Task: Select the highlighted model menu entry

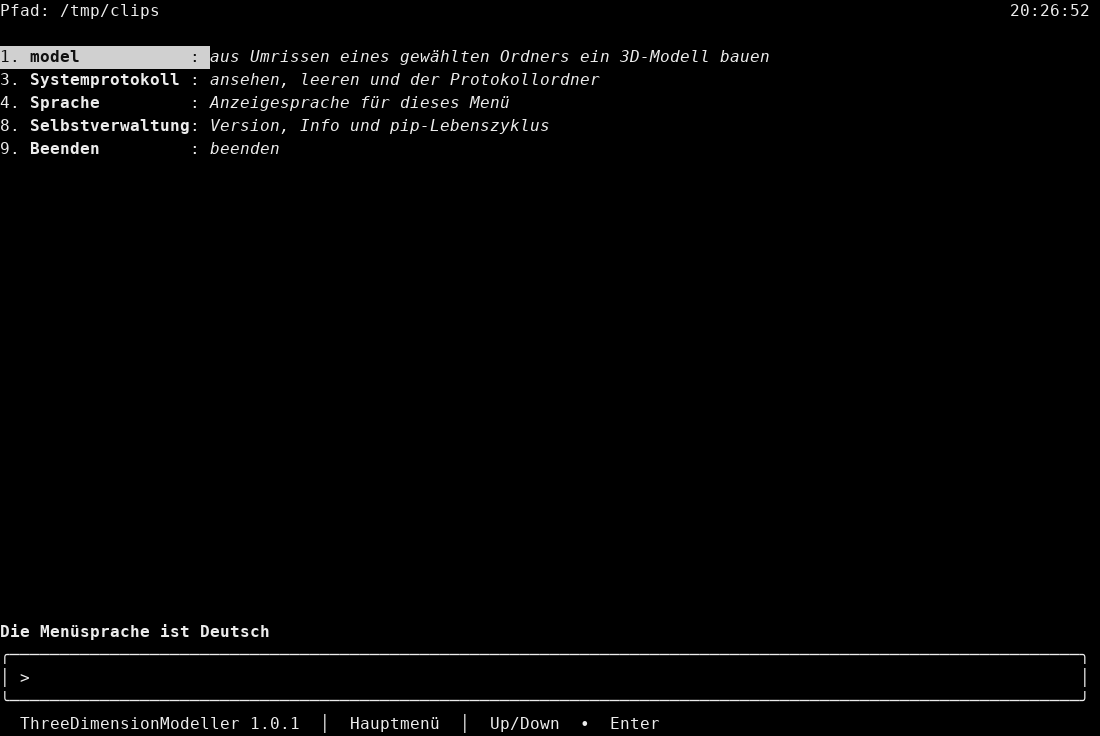Action: (x=105, y=57)
